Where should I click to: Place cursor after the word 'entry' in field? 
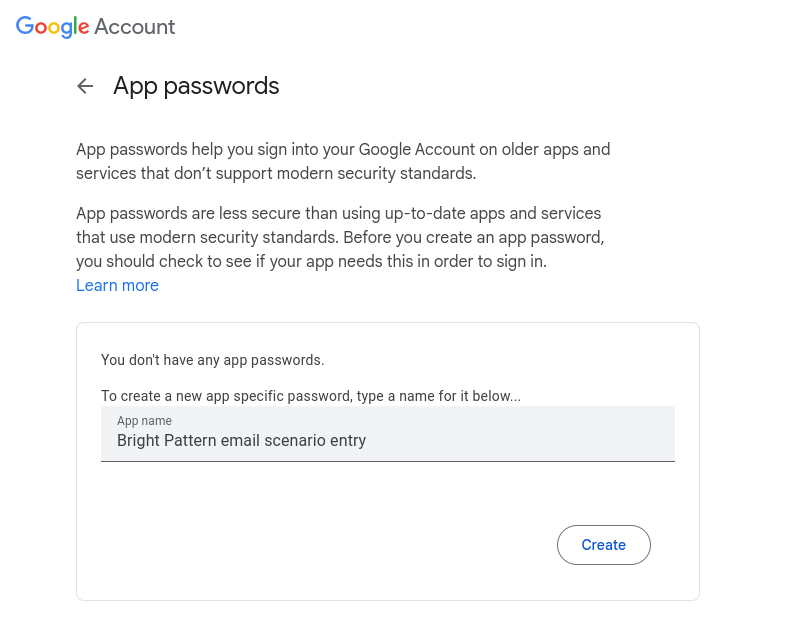[367, 440]
